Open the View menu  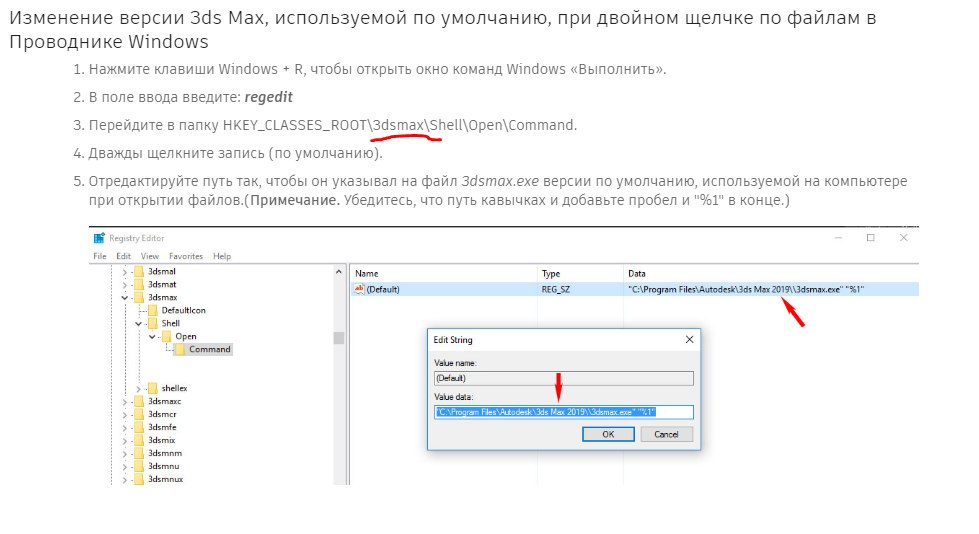[x=150, y=256]
